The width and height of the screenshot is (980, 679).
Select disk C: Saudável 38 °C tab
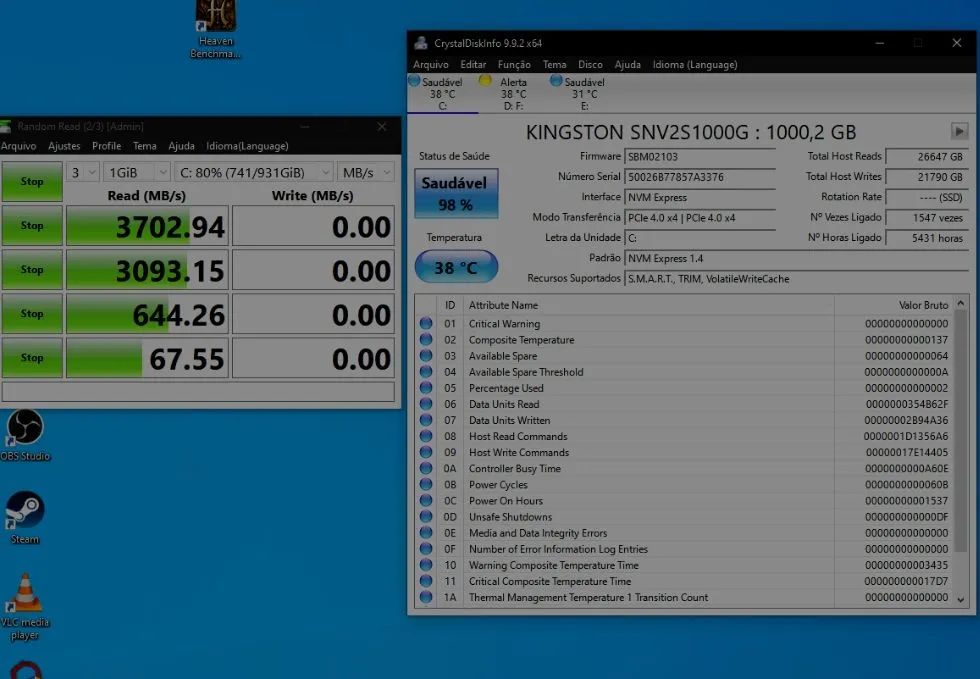(x=442, y=93)
